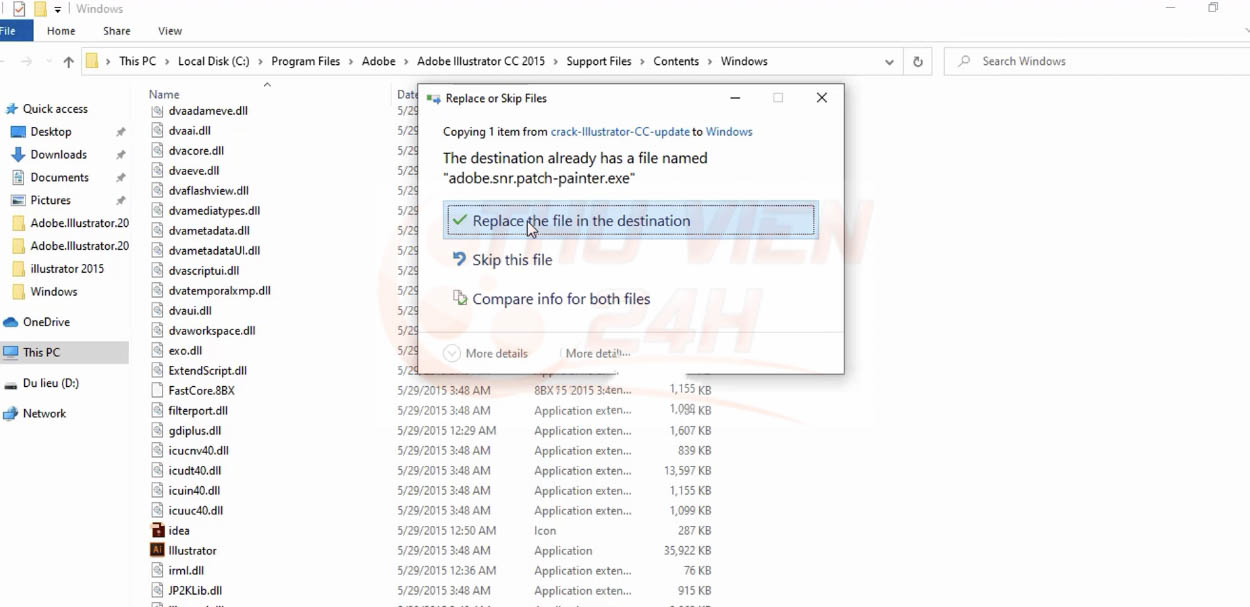Select the idea icon file
This screenshot has width=1250, height=607.
[157, 531]
